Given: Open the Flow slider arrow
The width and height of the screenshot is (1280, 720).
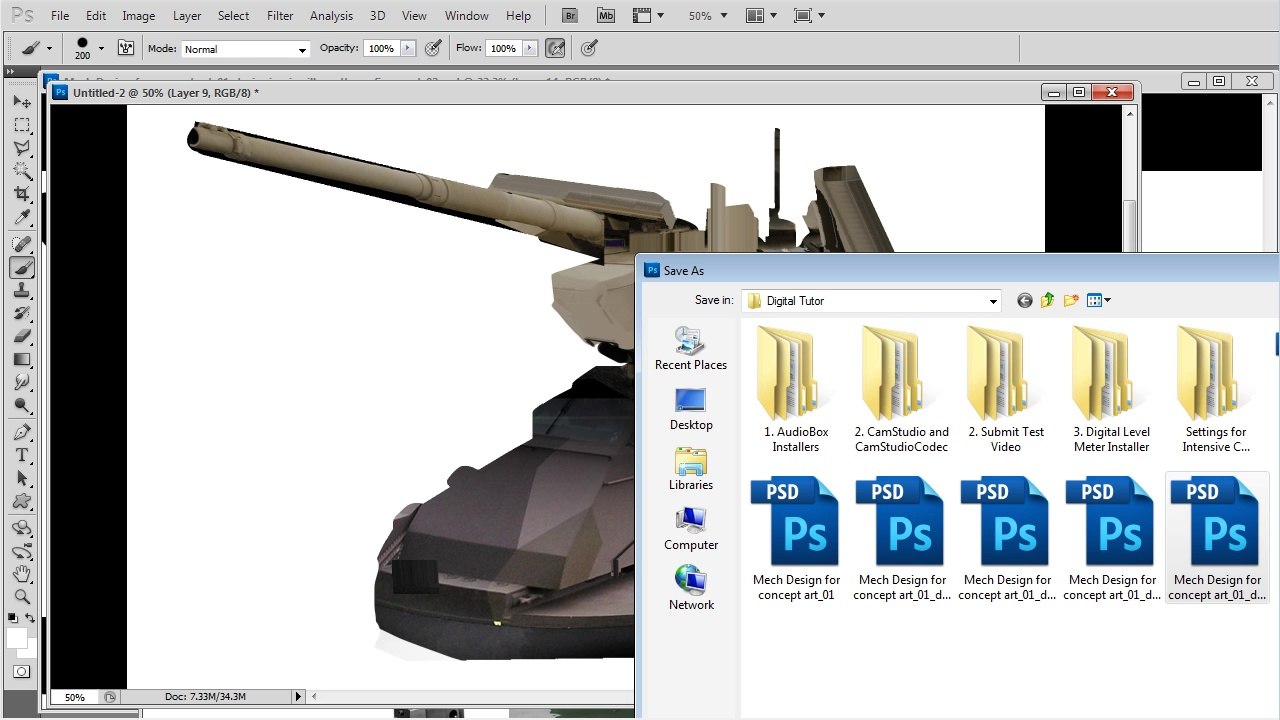Looking at the screenshot, I should coord(529,48).
